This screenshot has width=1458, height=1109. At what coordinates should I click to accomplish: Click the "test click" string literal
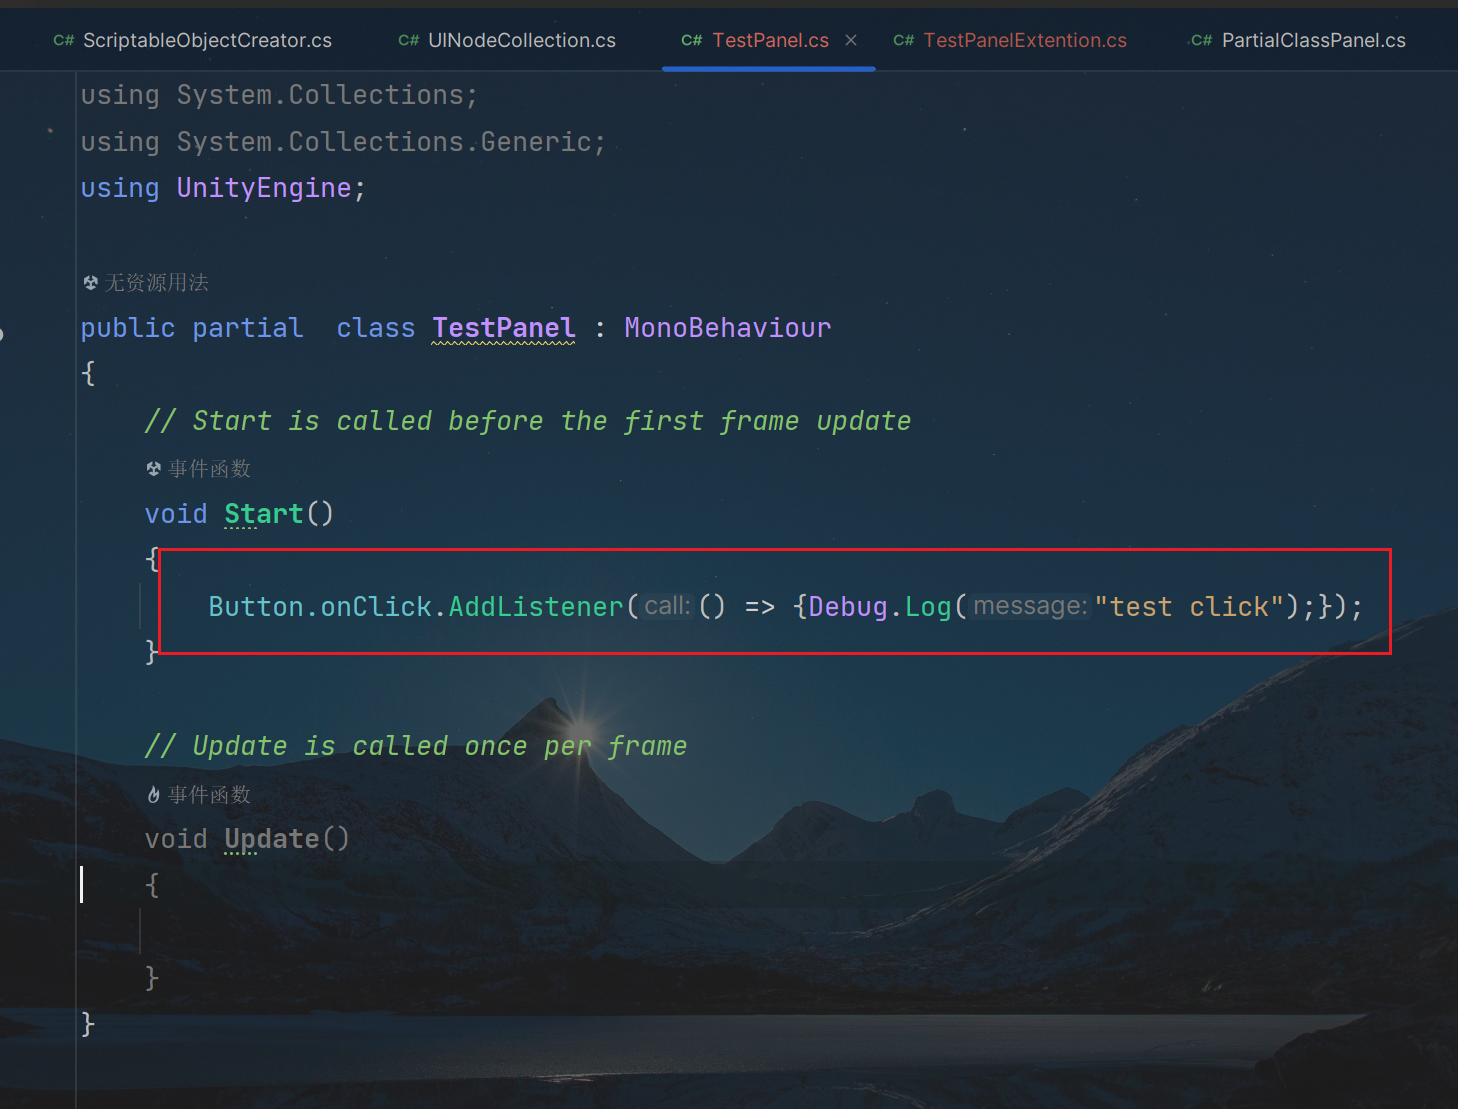point(1189,607)
